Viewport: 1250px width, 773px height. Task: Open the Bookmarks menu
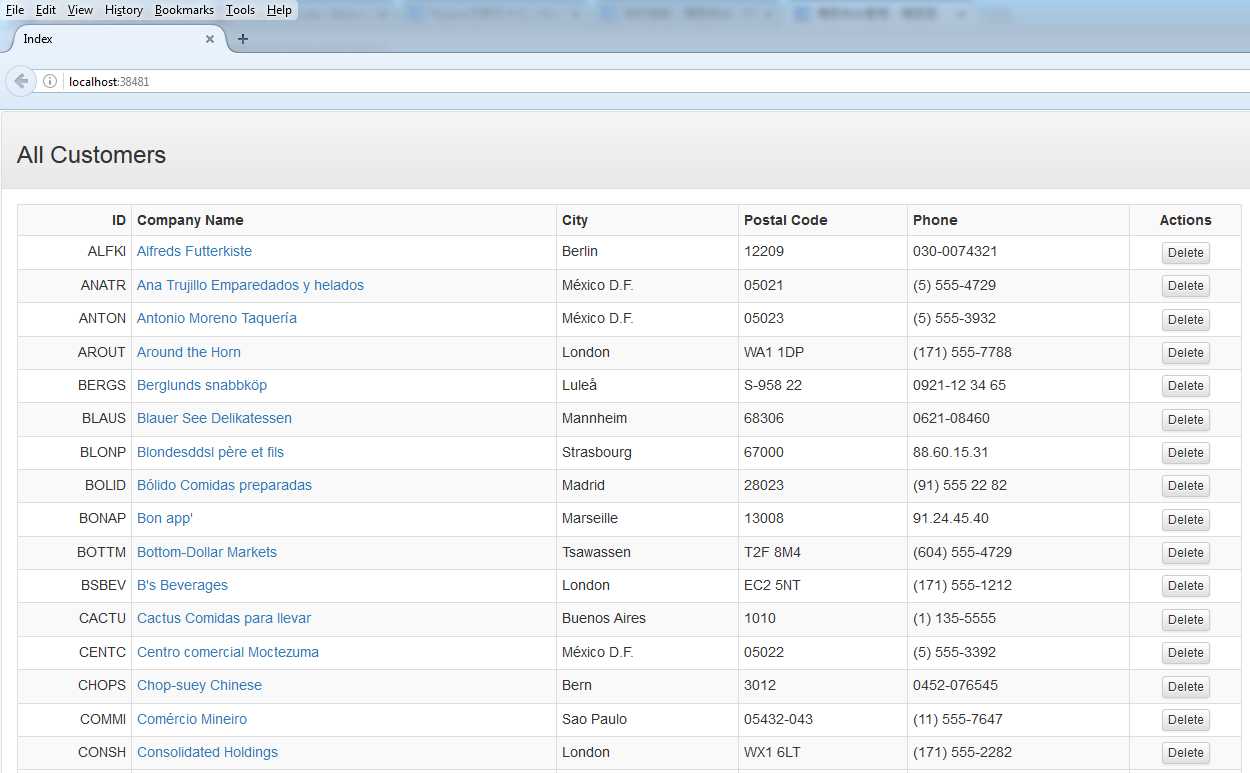tap(184, 10)
